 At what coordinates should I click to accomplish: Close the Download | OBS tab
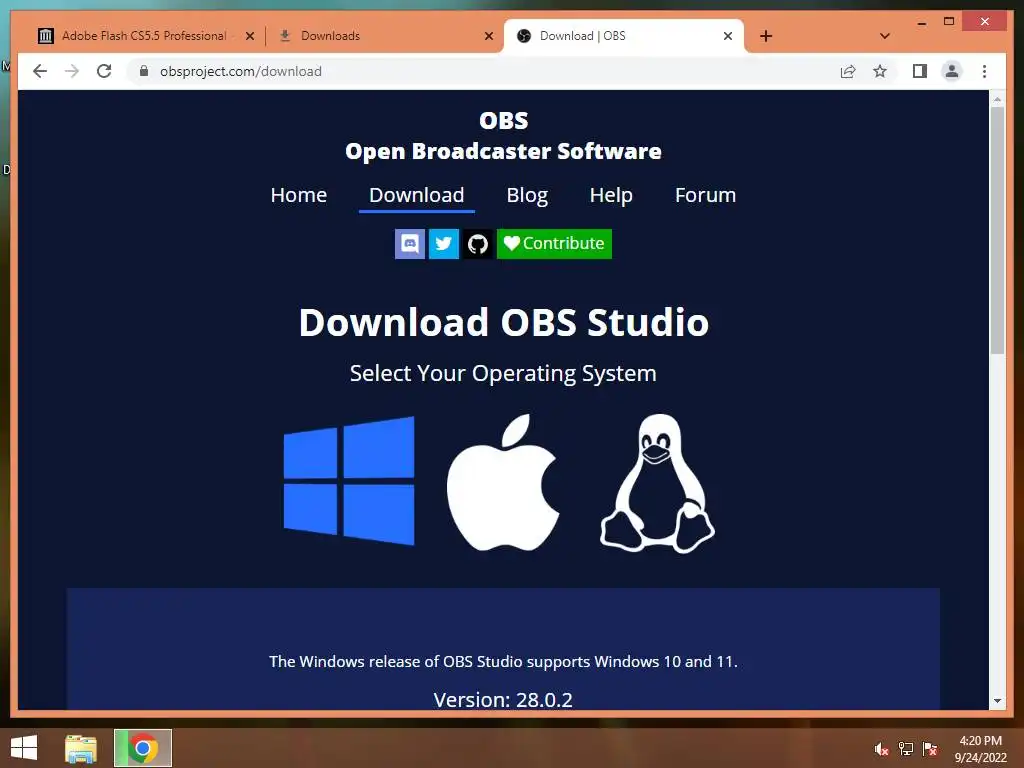[x=728, y=37]
